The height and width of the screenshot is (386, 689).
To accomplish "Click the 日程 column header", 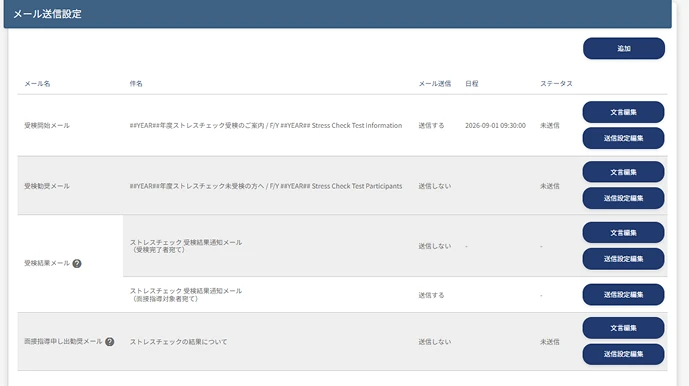I will 471,84.
